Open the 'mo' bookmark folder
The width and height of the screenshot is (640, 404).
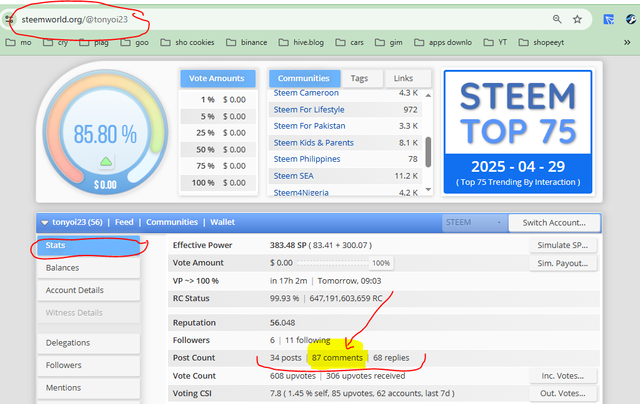click(19, 42)
